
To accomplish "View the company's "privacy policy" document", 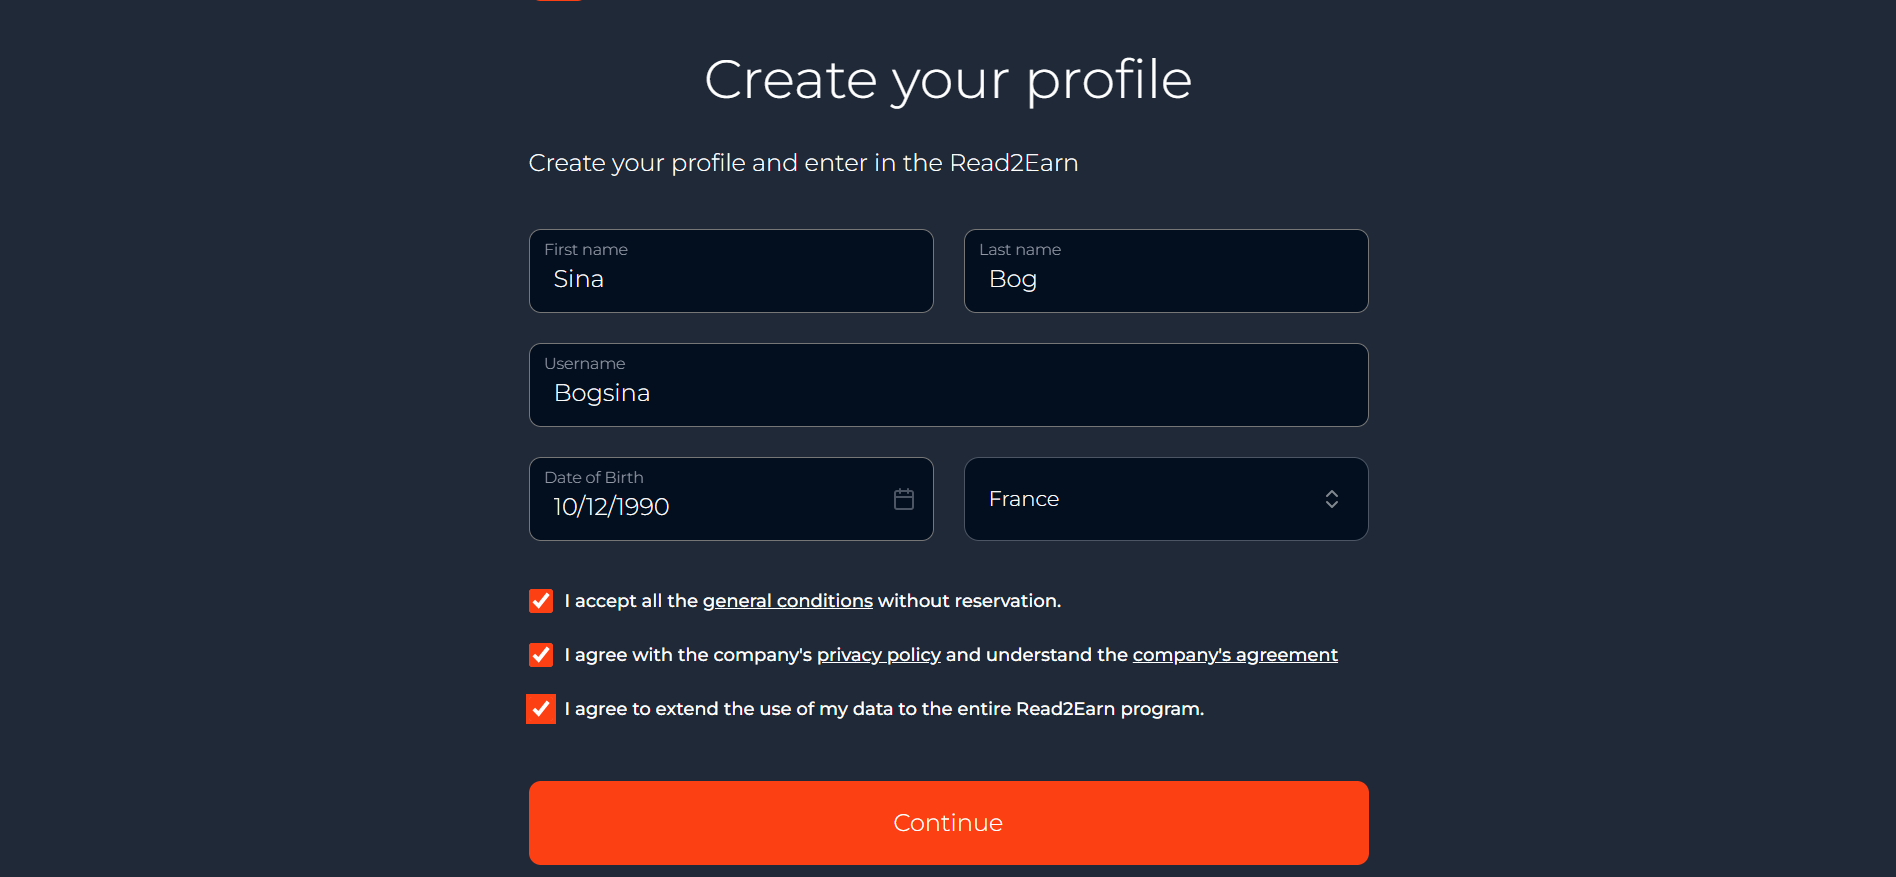I will coord(878,654).
